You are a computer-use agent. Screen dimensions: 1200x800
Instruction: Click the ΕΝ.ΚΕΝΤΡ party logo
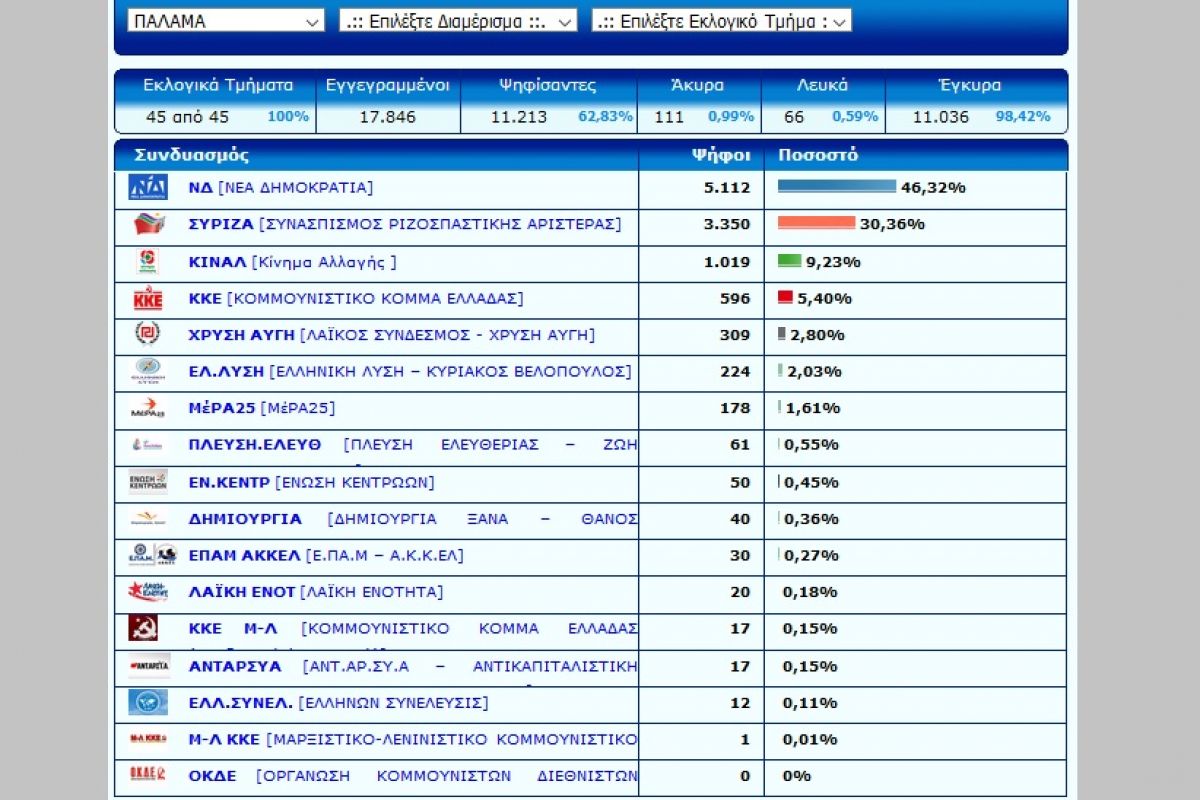tap(148, 481)
